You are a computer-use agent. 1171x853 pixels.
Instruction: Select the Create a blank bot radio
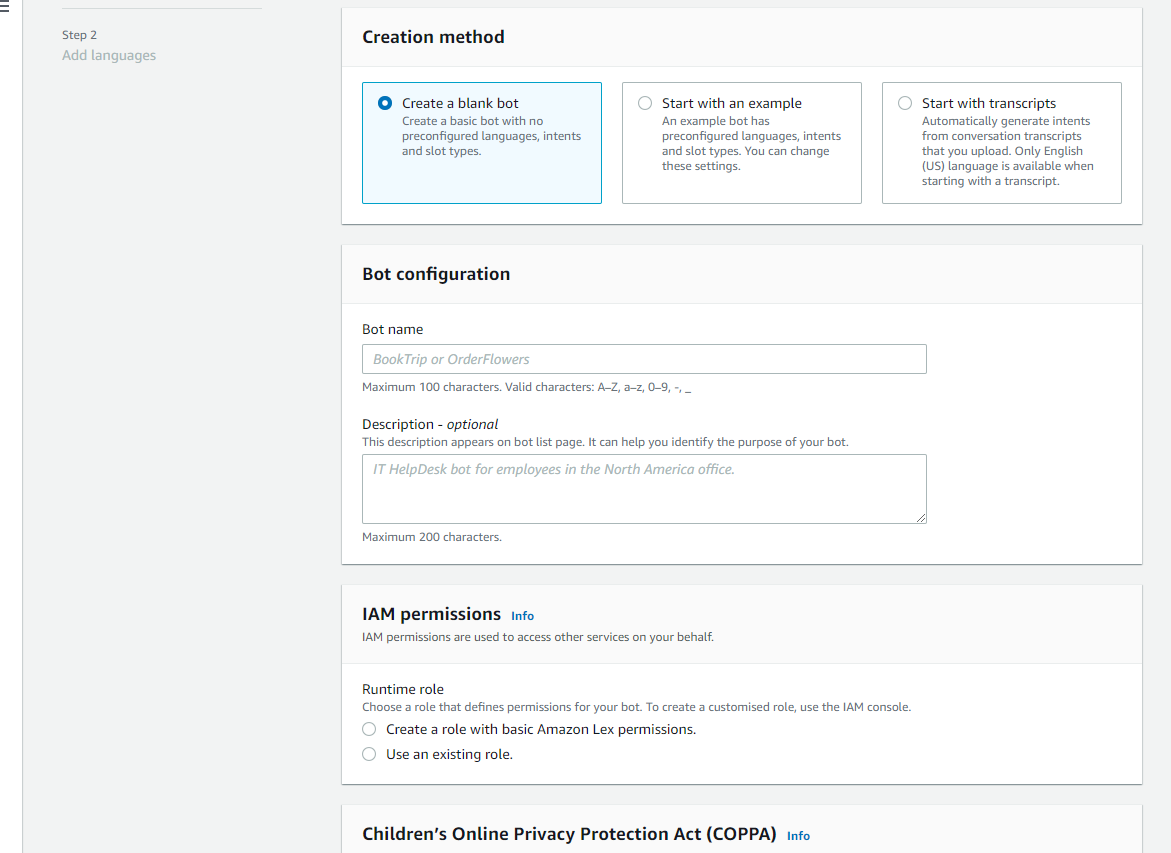click(x=385, y=103)
